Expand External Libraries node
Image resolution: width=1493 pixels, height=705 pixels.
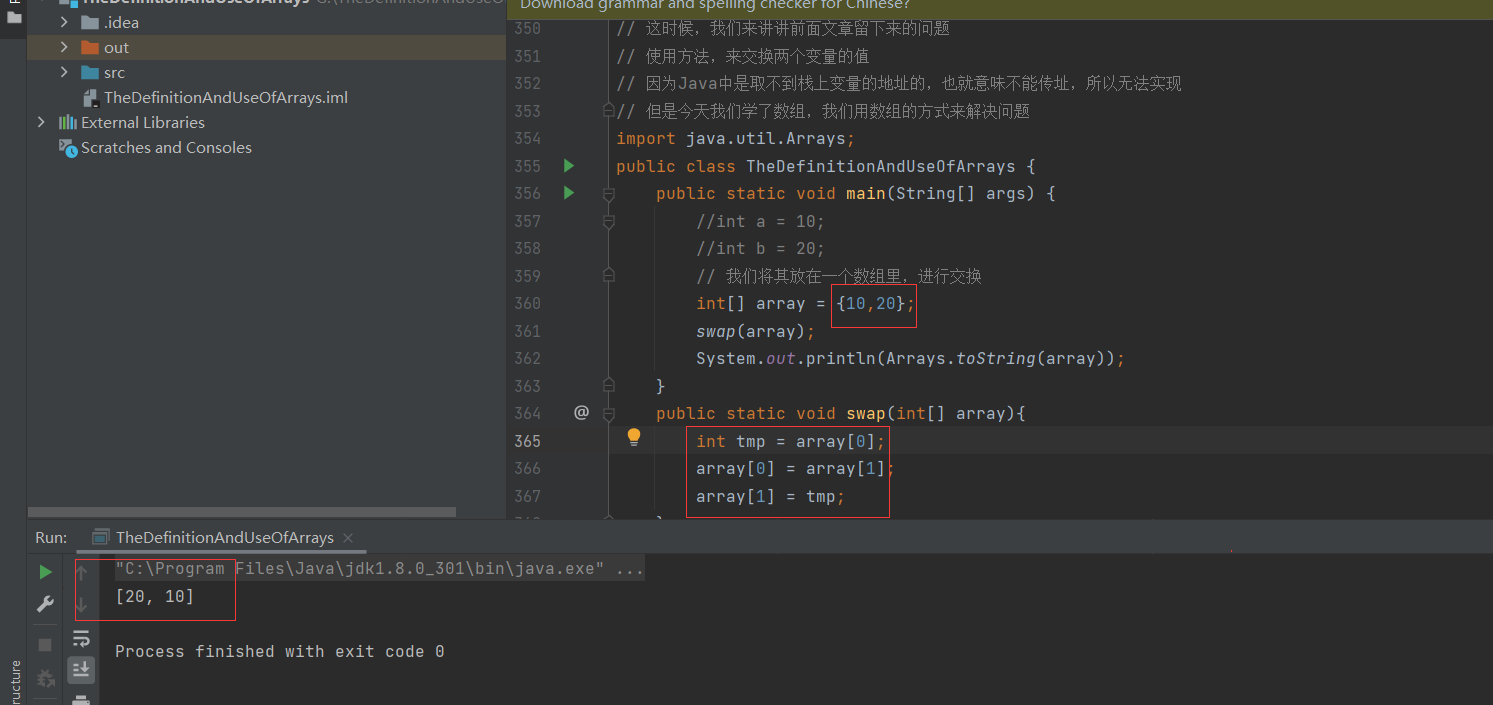(40, 122)
